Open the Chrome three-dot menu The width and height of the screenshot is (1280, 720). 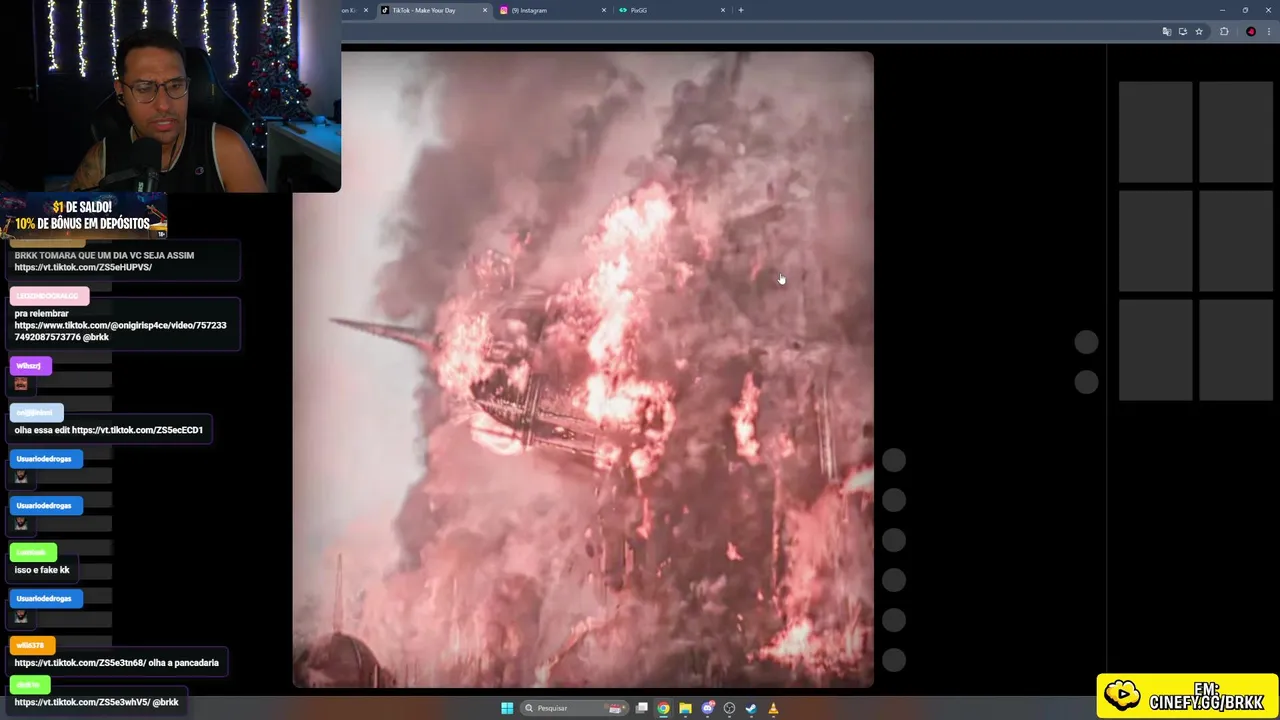pos(1268,32)
